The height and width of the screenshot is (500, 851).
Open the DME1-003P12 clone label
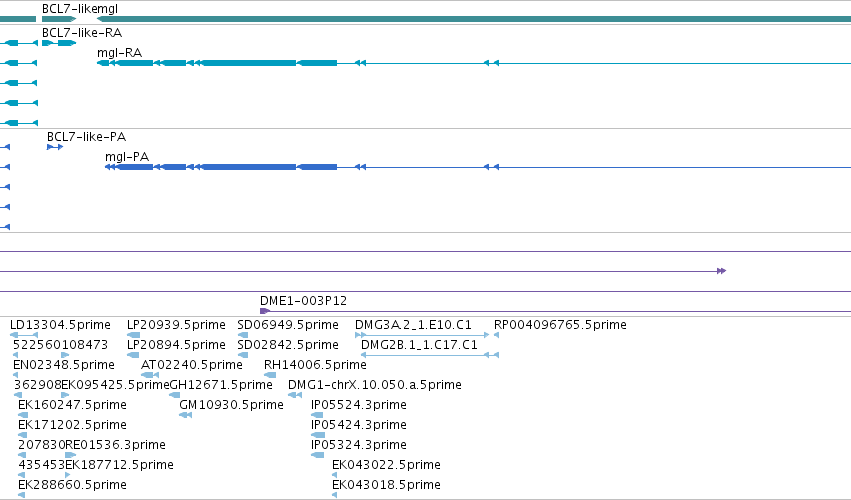pos(303,301)
